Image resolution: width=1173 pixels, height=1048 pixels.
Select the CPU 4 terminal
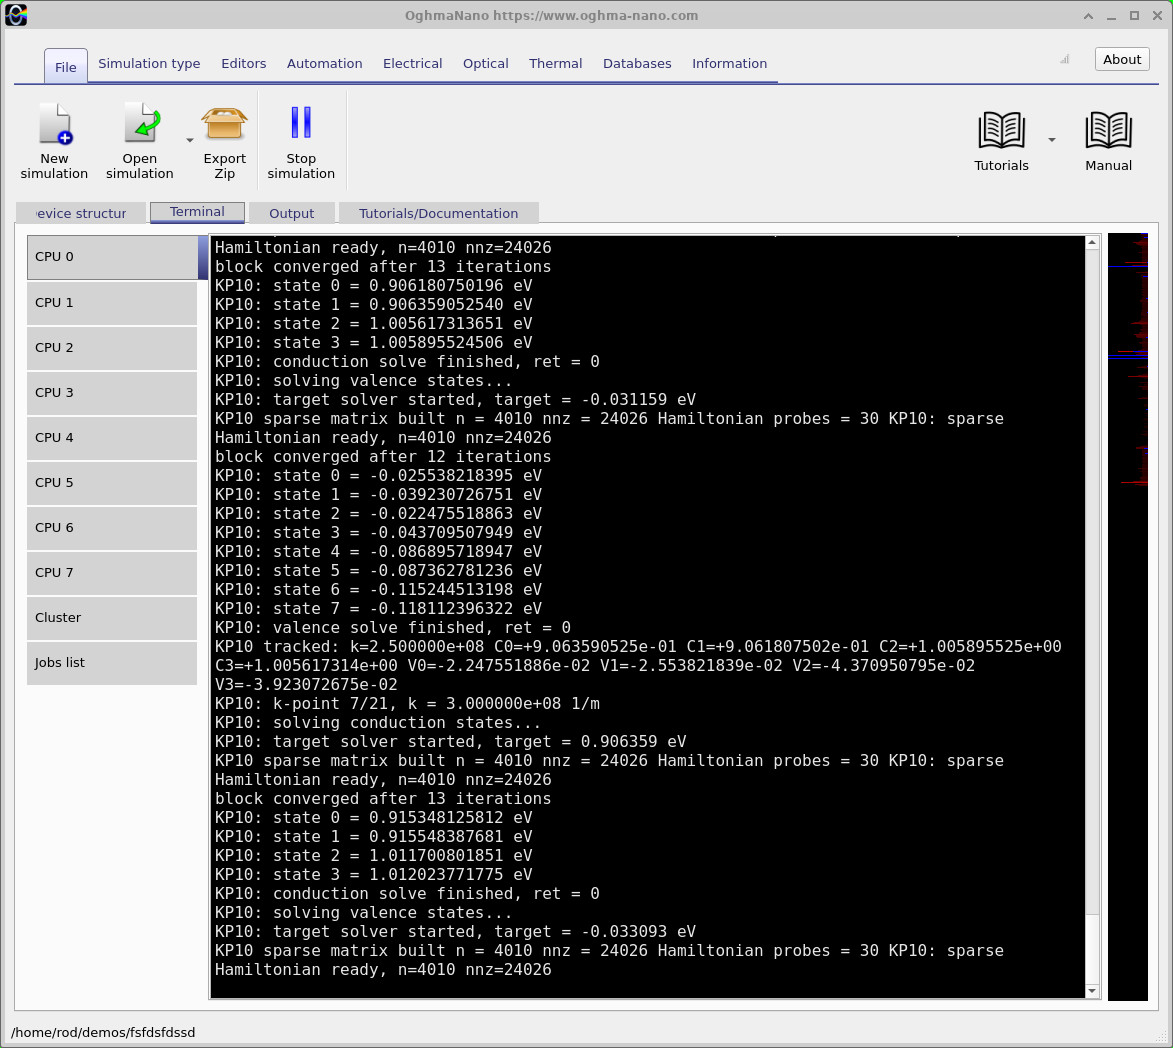112,438
